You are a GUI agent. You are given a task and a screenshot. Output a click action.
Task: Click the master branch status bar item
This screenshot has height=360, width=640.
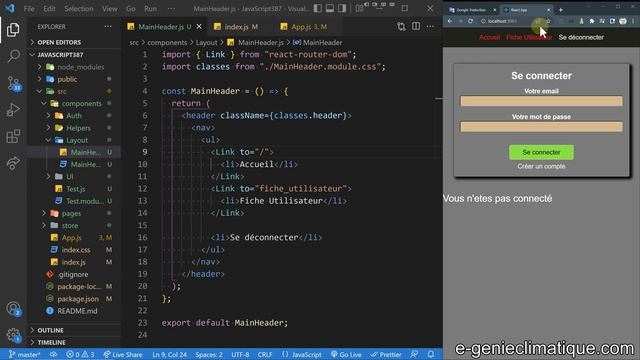coord(24,354)
